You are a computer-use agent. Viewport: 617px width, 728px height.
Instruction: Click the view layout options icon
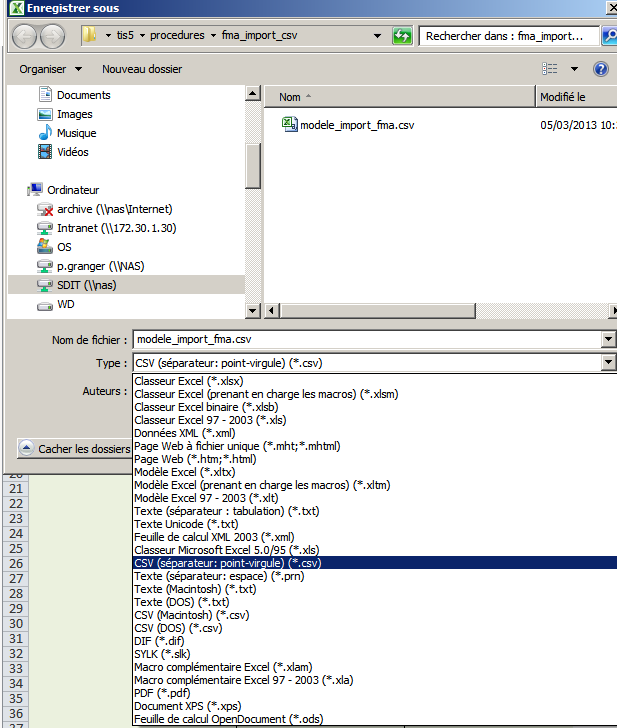550,69
